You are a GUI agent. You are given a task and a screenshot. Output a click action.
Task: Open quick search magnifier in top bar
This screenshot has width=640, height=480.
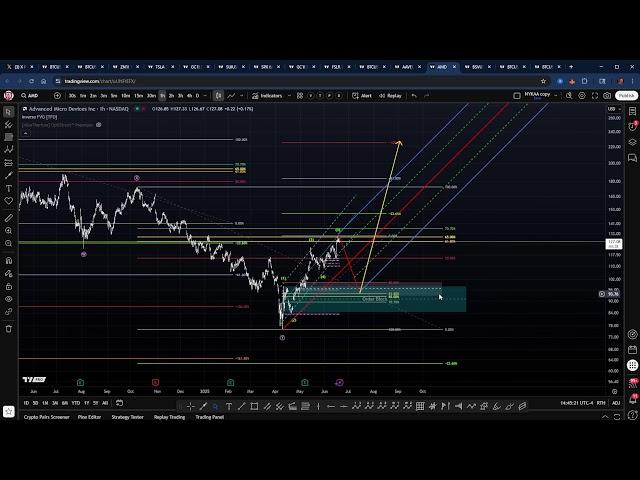coord(569,96)
